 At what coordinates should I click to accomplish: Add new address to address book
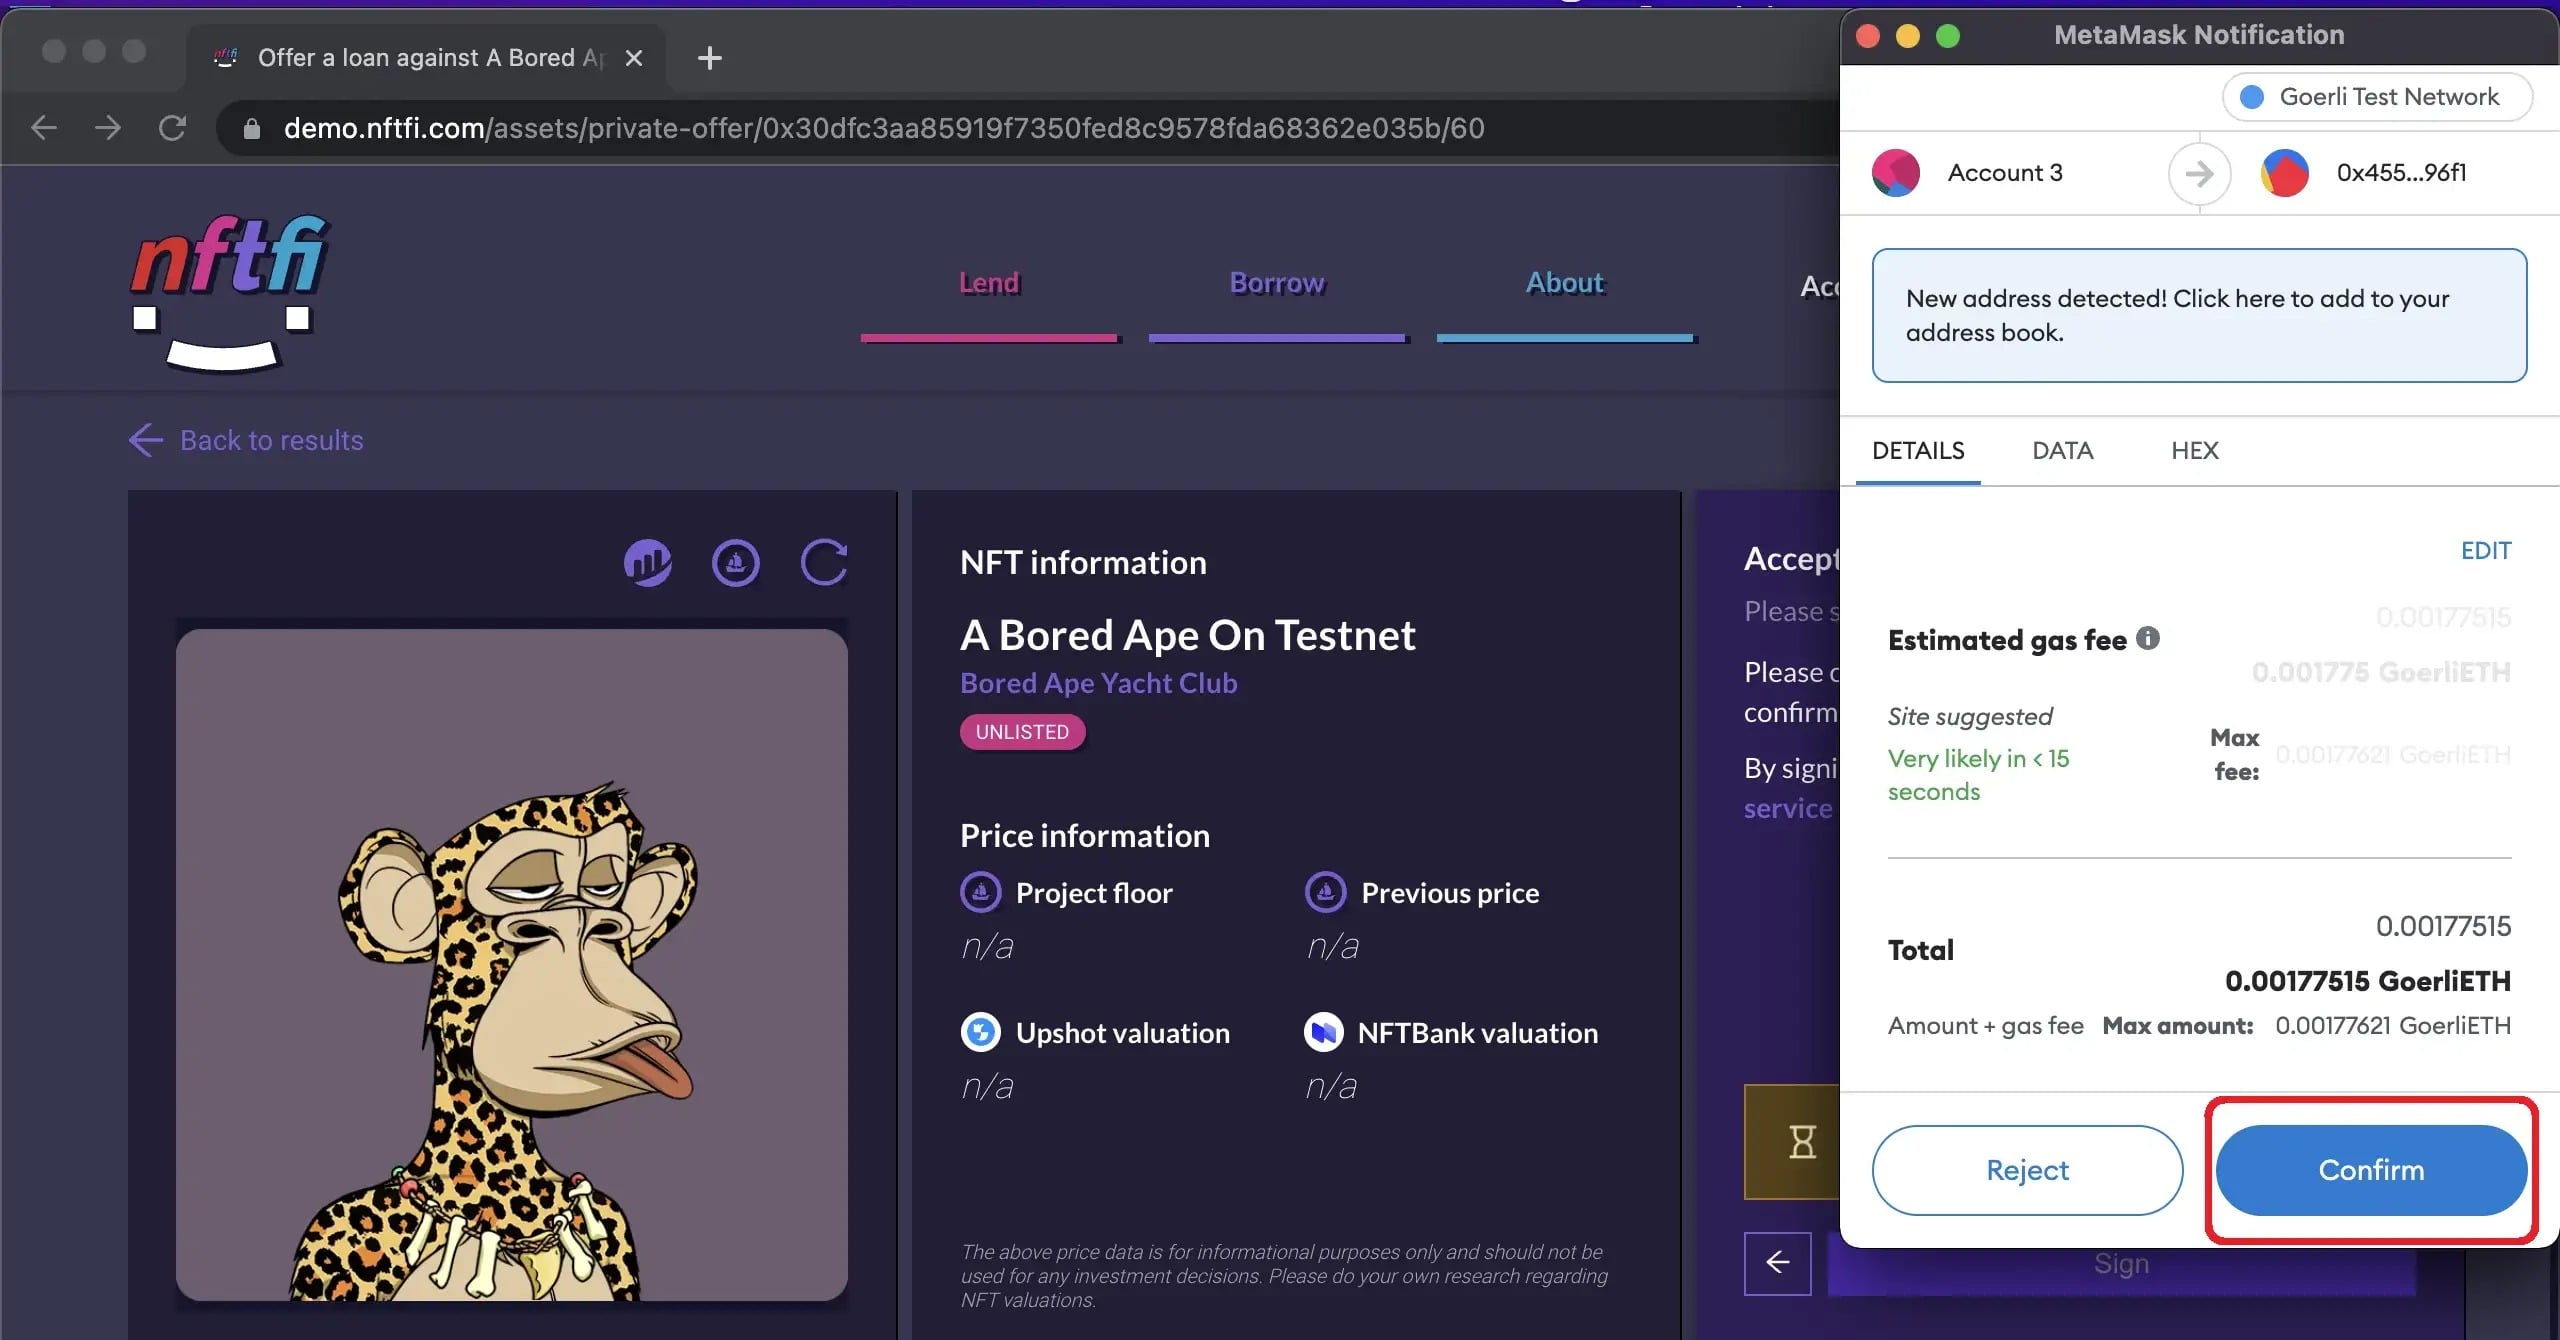point(2199,315)
